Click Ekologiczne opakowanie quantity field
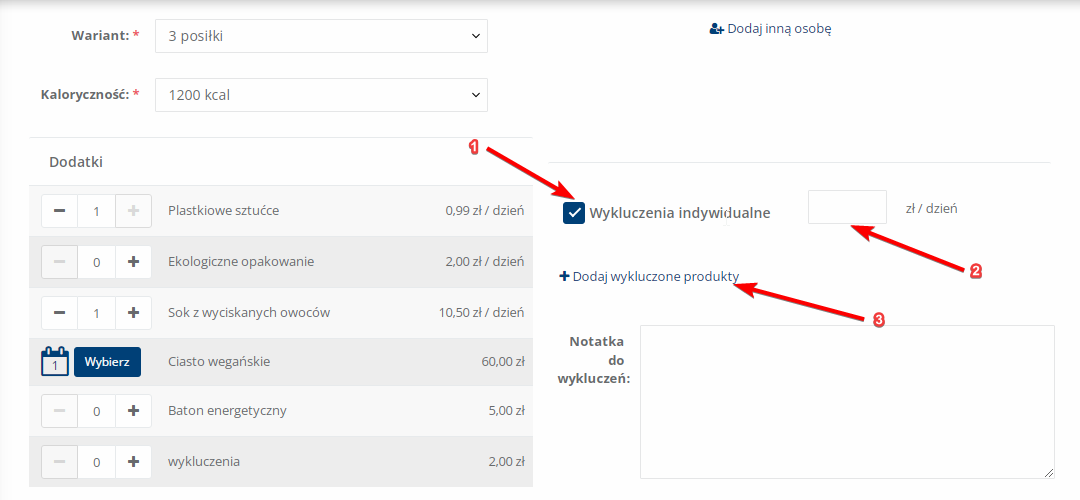Viewport: 1080px width, 500px height. pyautogui.click(x=96, y=262)
